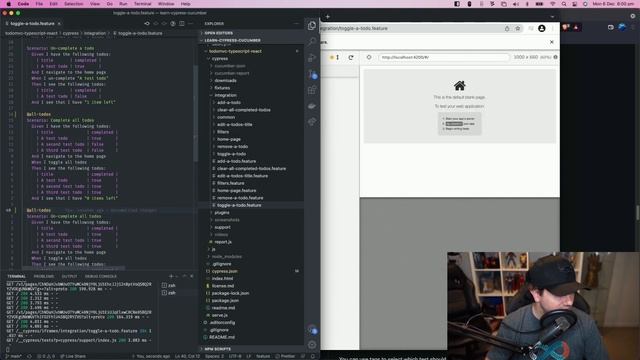The height and width of the screenshot is (360, 640).
Task: Open the Code menu in the menu bar
Action: click(23, 4)
